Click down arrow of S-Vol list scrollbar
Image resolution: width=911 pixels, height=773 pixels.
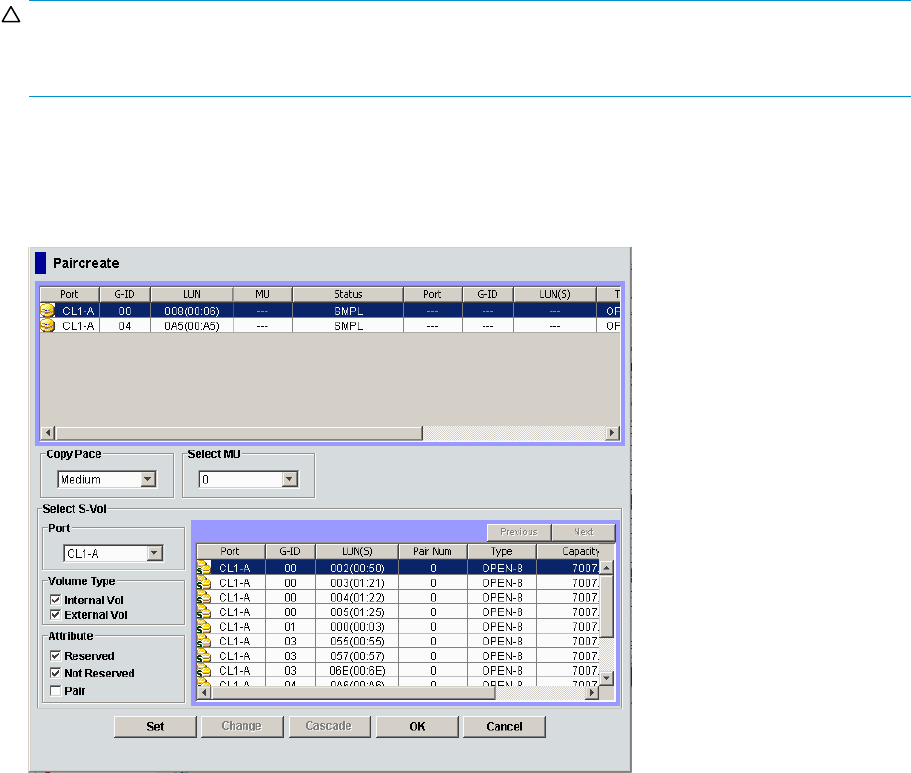606,679
